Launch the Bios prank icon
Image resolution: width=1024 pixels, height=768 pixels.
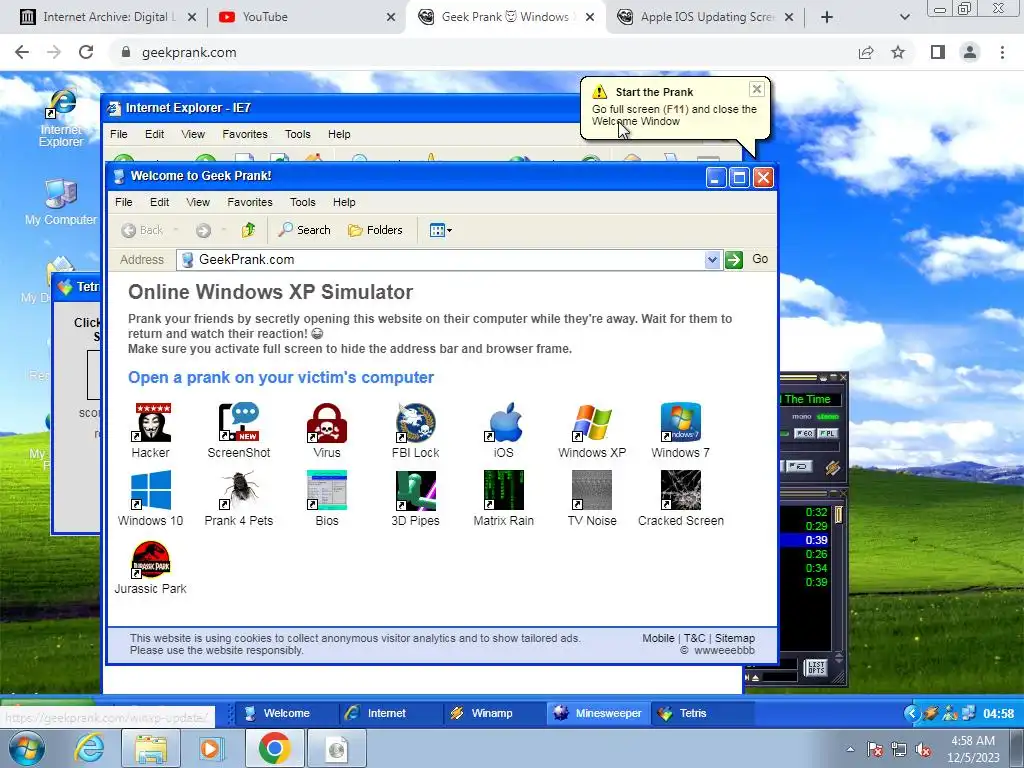[x=327, y=498]
